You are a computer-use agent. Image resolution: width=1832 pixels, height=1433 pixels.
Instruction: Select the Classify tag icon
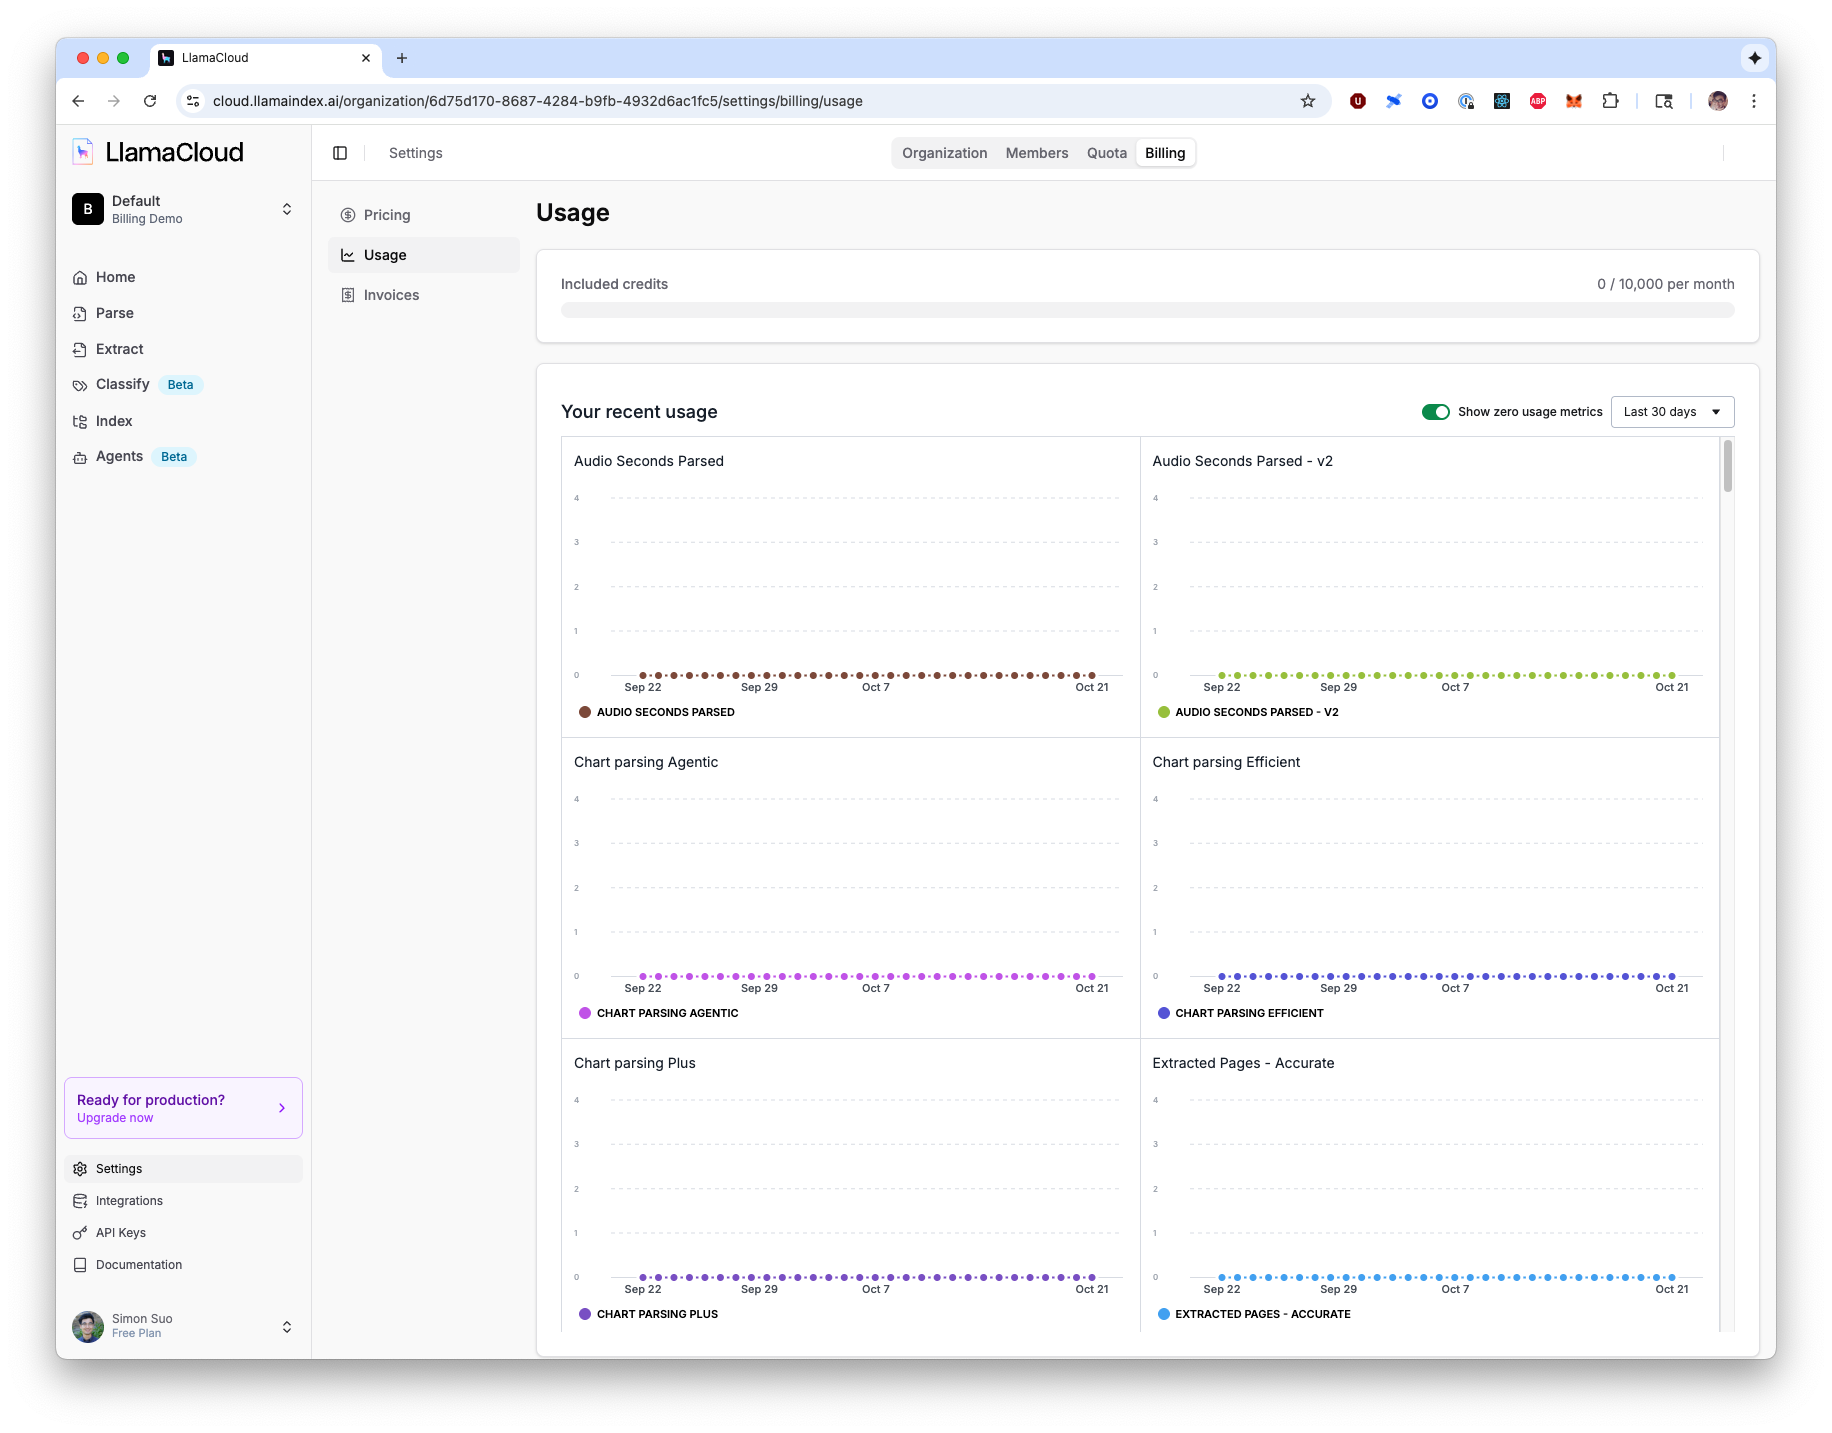click(x=80, y=385)
